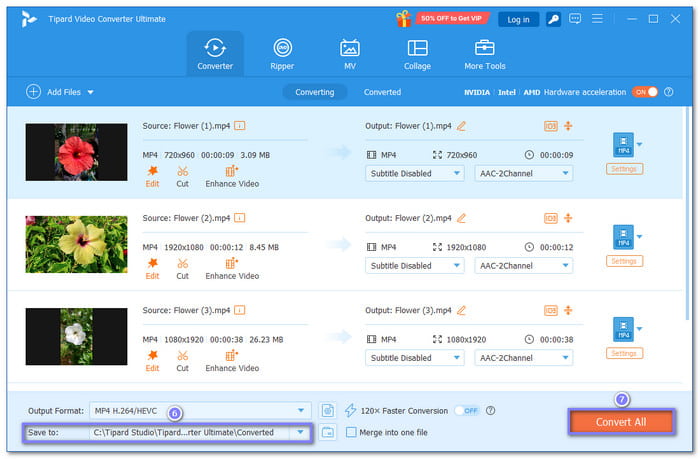The width and height of the screenshot is (700, 459).
Task: Click source info icon for Flower (2).mp4
Action: click(240, 218)
